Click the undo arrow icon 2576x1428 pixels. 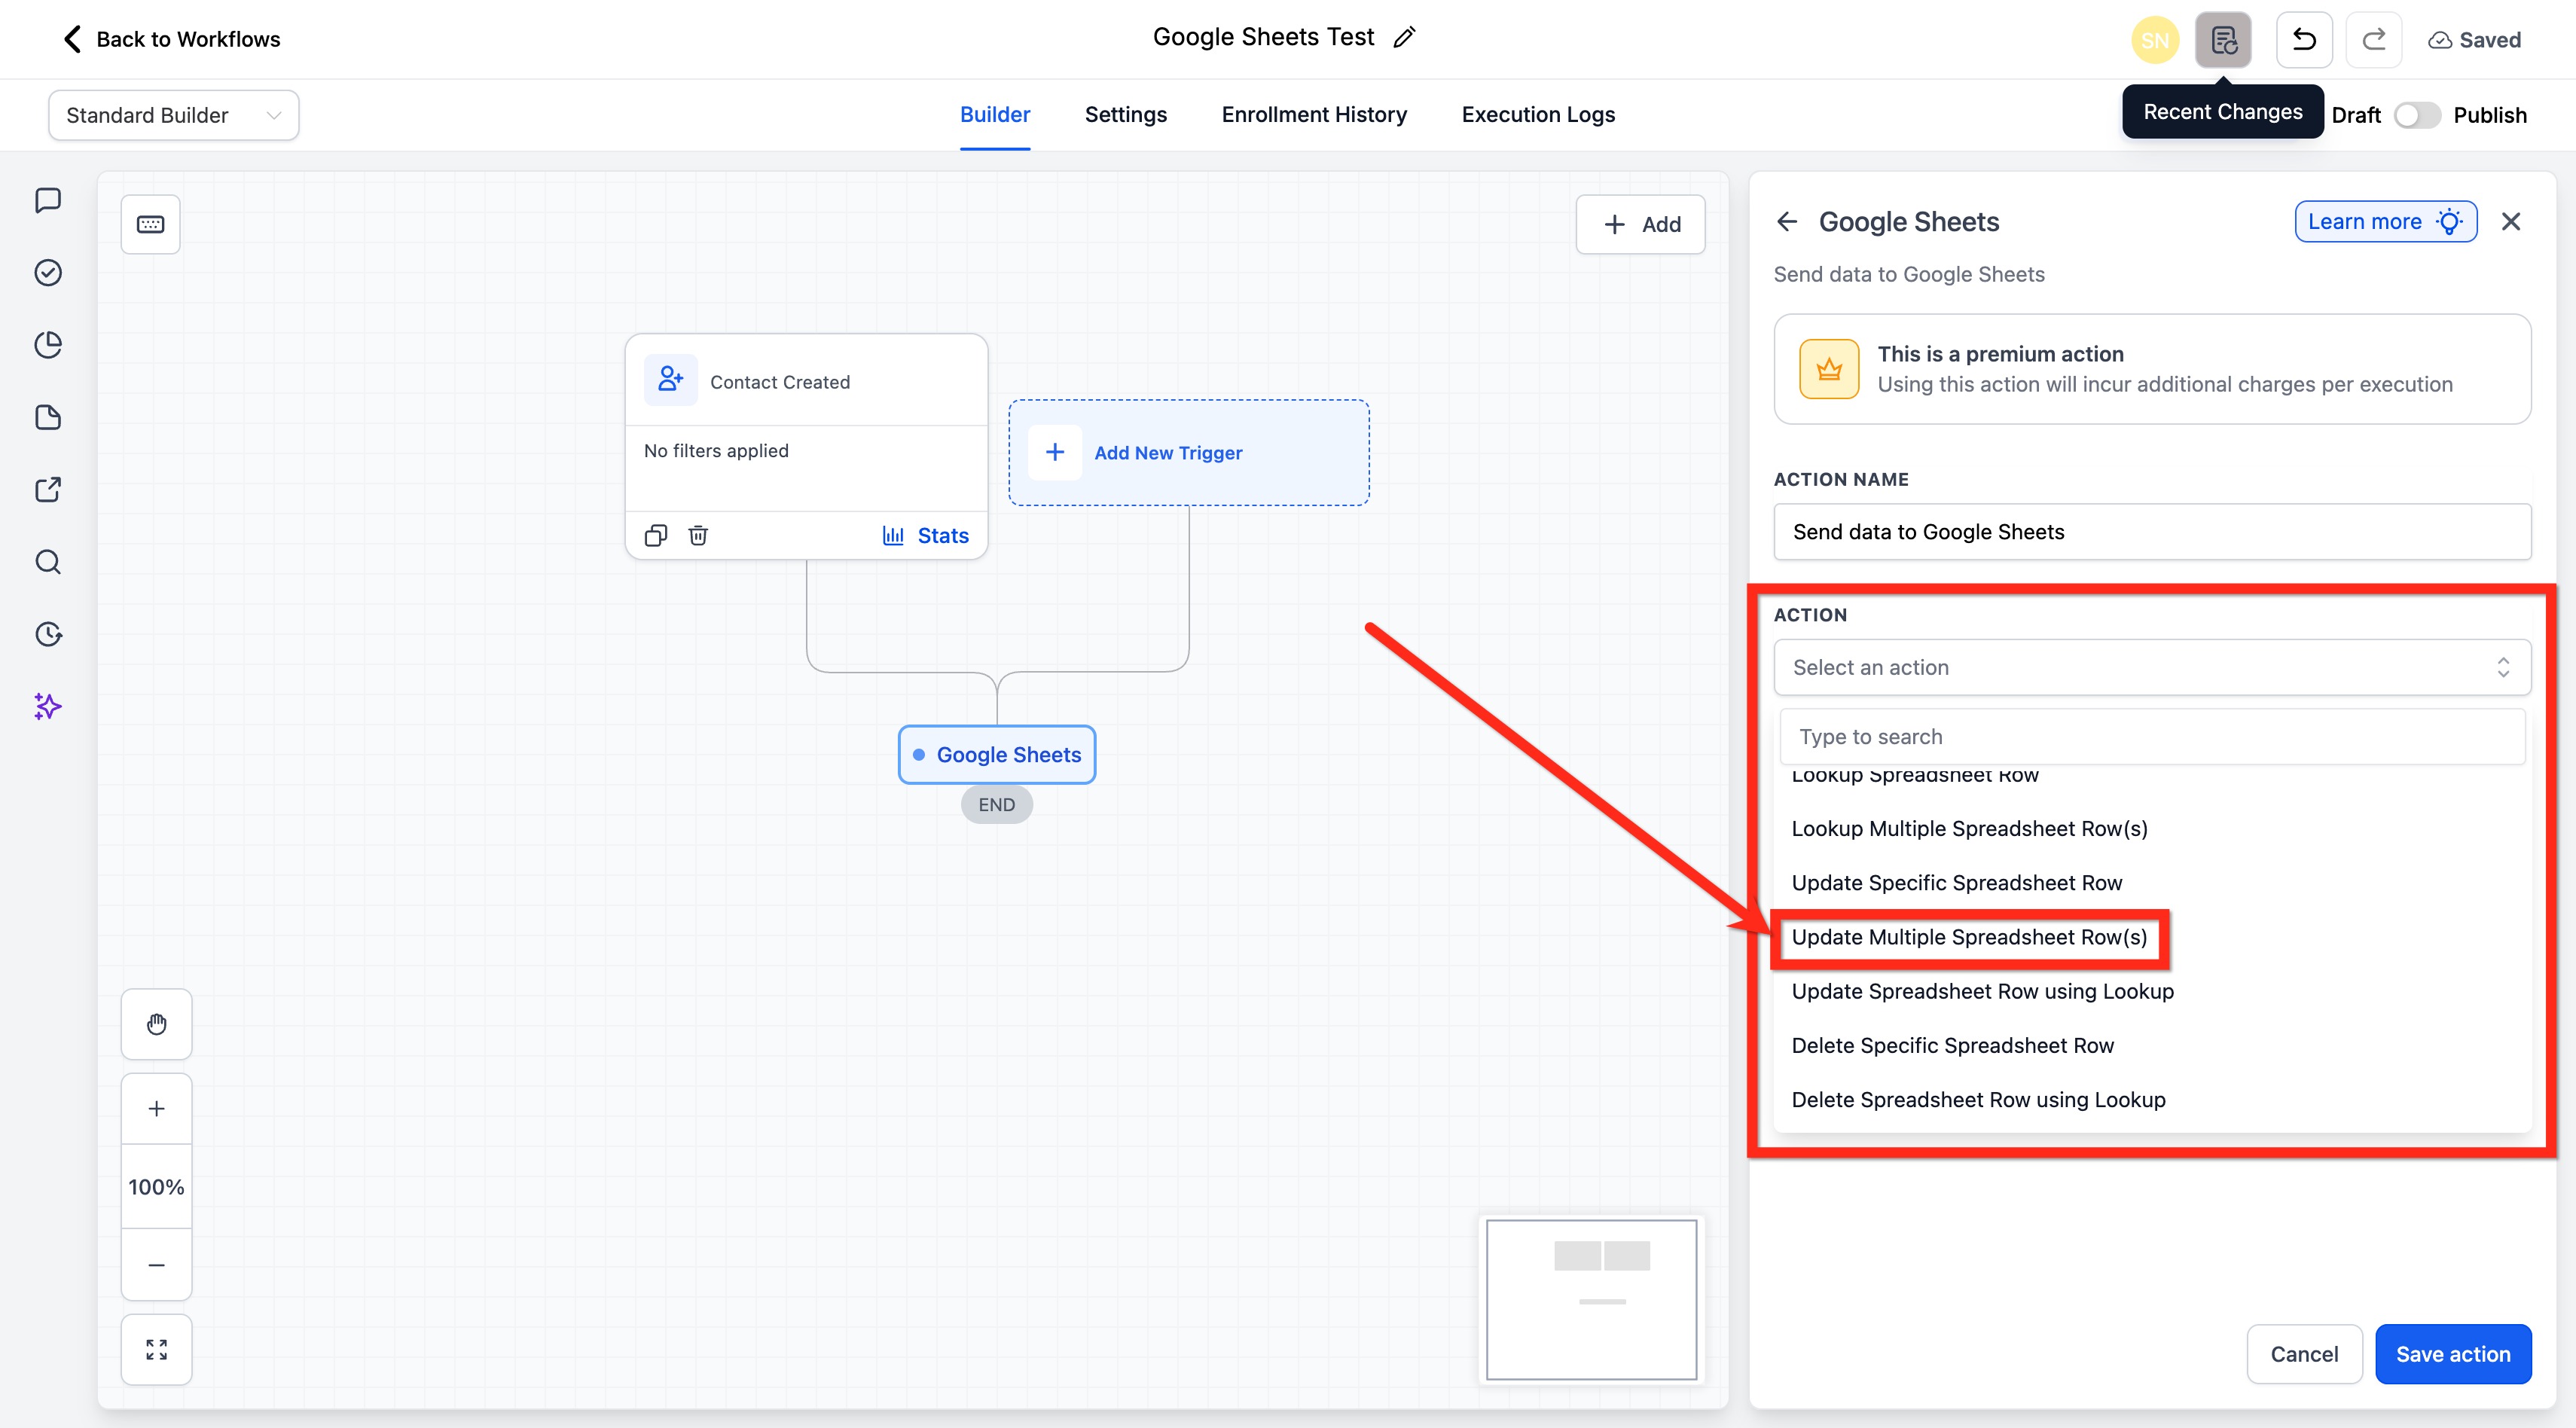[x=2303, y=40]
